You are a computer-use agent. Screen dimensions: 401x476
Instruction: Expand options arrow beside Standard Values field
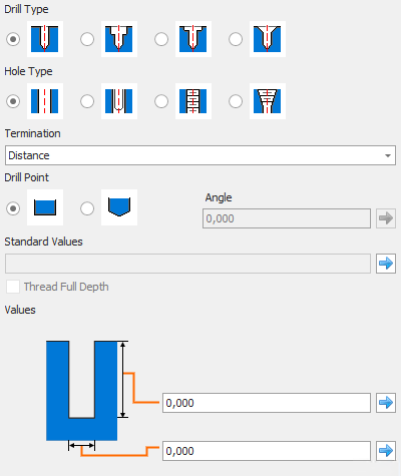[386, 263]
